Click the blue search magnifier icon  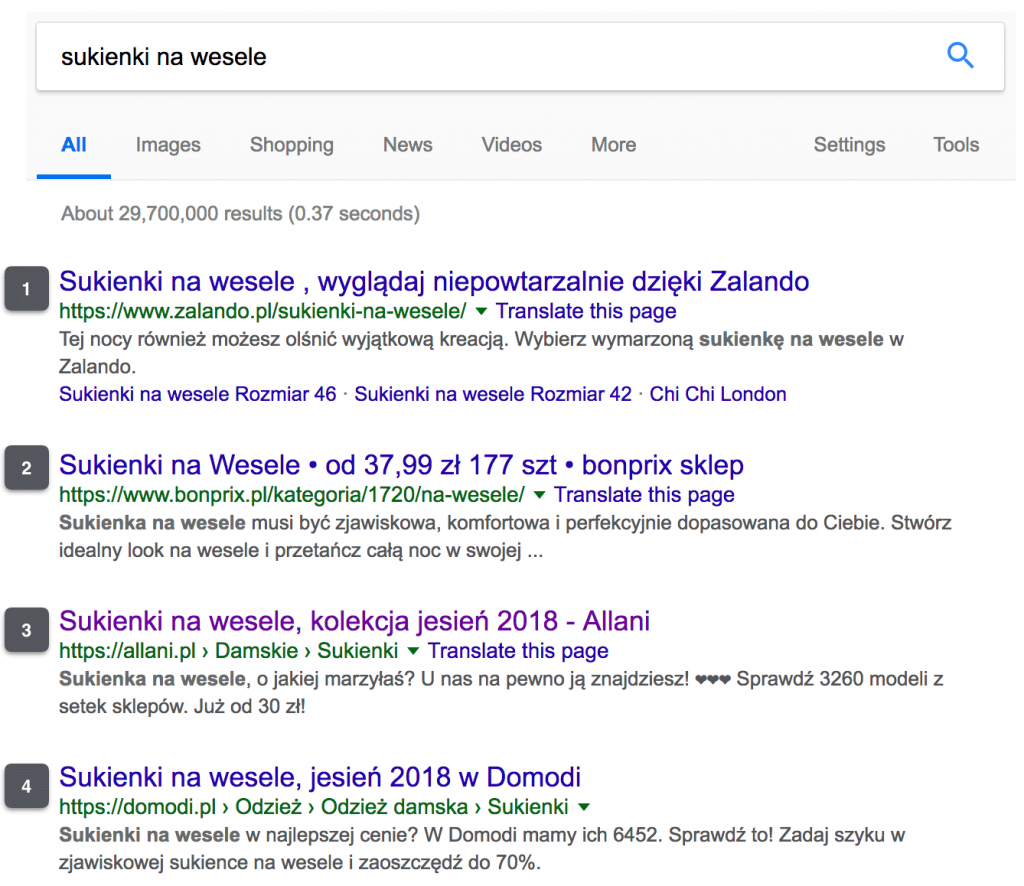click(x=960, y=55)
